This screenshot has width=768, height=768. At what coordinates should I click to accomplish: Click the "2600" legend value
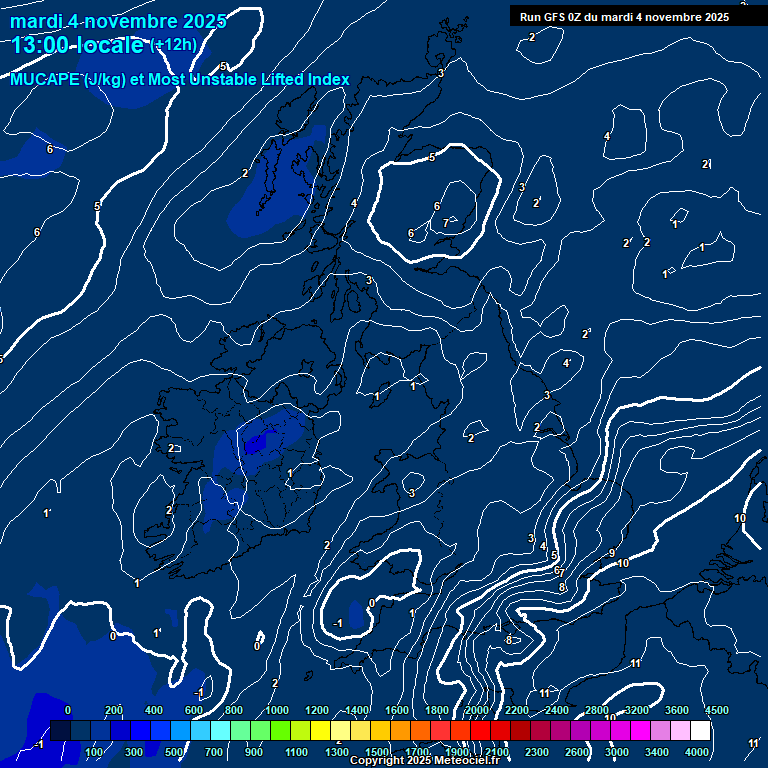point(577,752)
